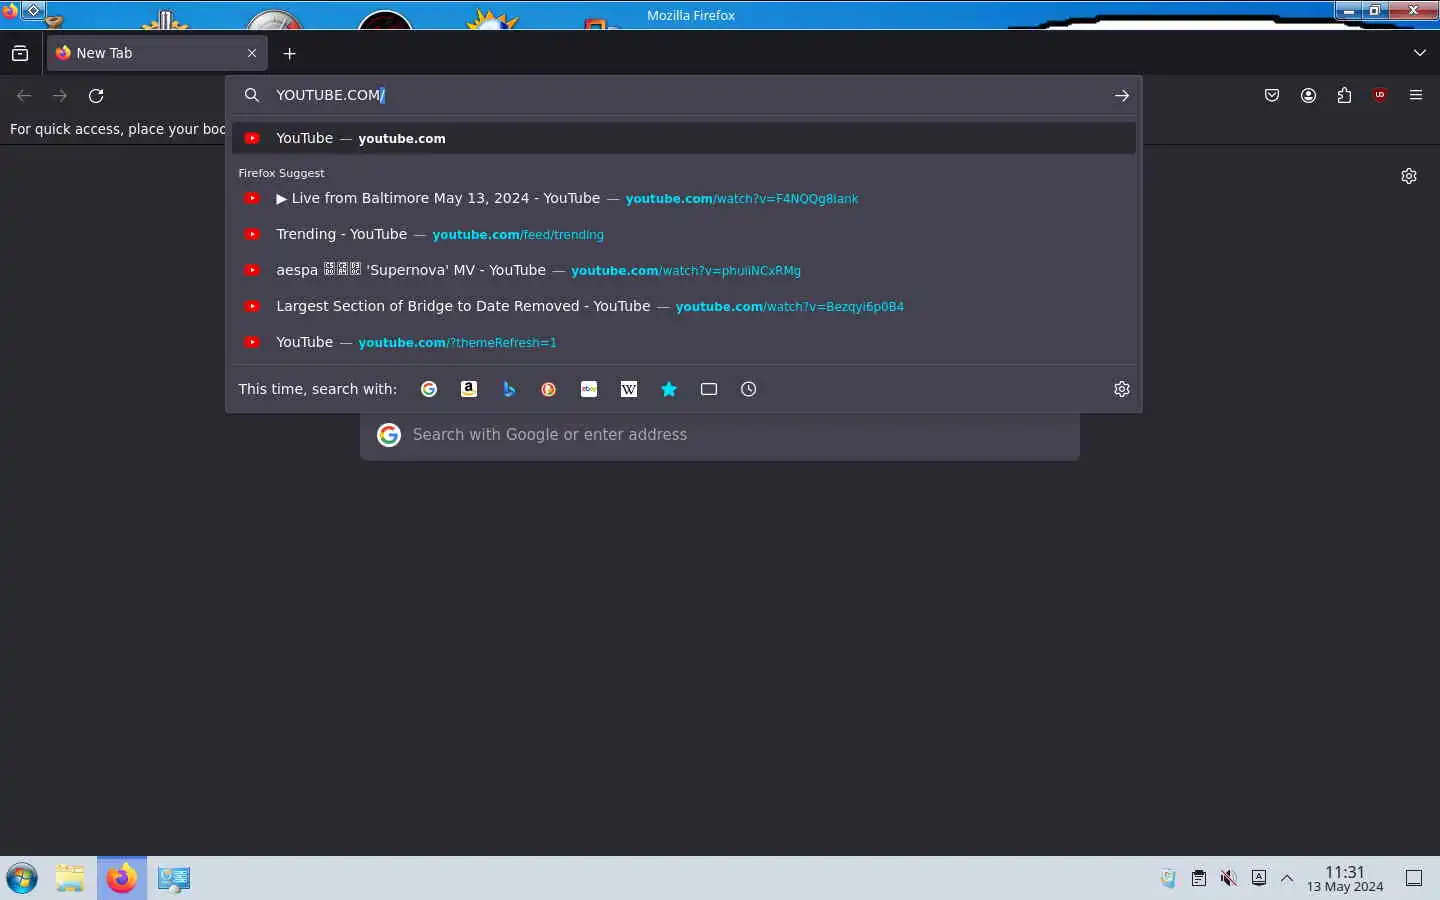
Task: Open the clipboard tray icon
Action: pos(1199,878)
